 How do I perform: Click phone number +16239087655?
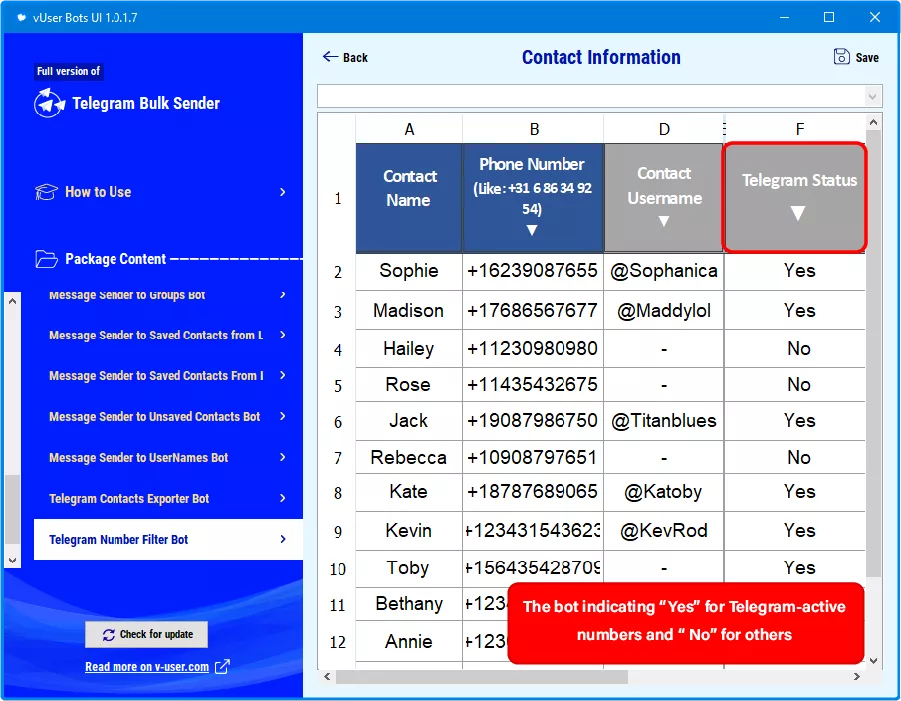pos(533,272)
